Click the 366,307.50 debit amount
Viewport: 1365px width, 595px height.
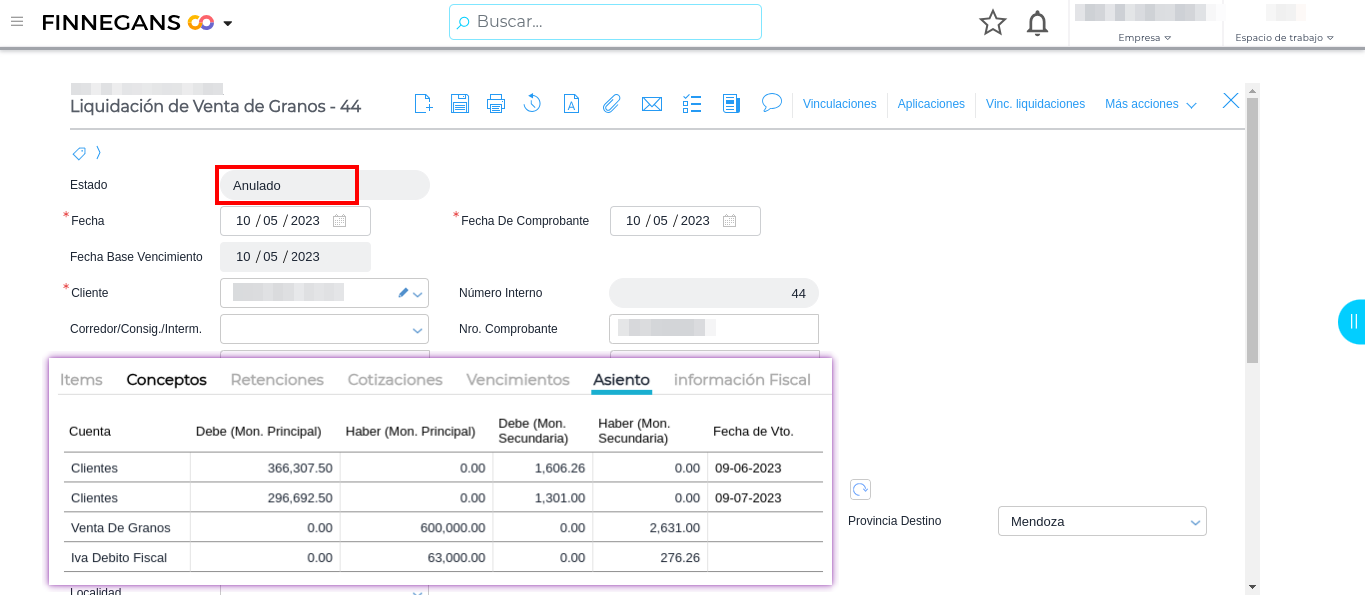300,468
